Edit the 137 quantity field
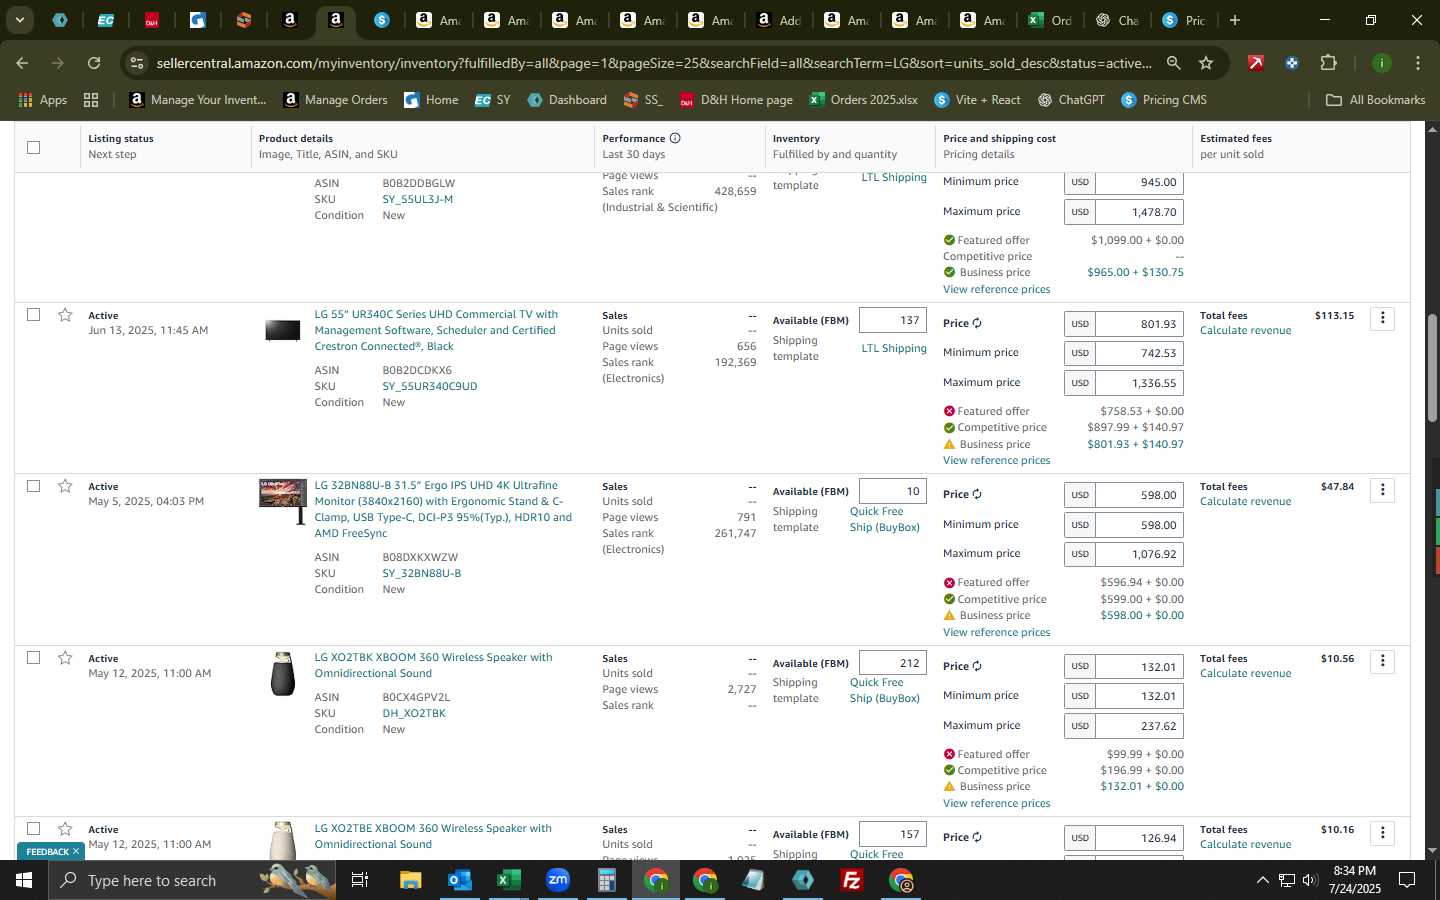 [893, 320]
